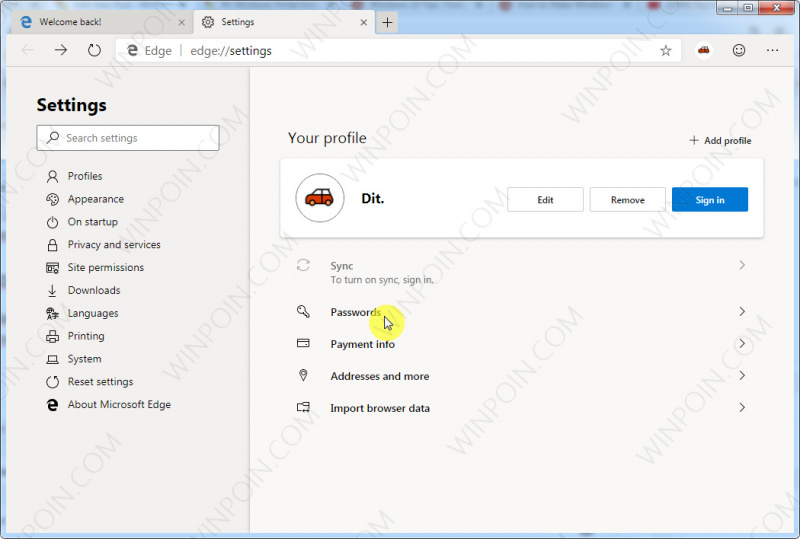800x539 pixels.
Task: Click the Edit profile button
Action: tap(545, 200)
